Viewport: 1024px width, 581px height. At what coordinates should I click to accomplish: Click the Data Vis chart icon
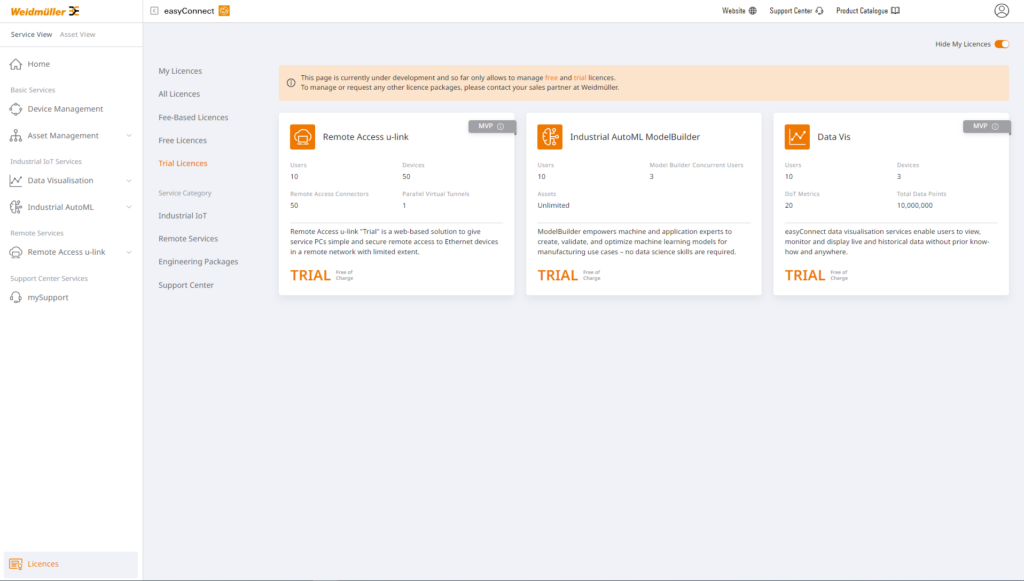click(797, 137)
